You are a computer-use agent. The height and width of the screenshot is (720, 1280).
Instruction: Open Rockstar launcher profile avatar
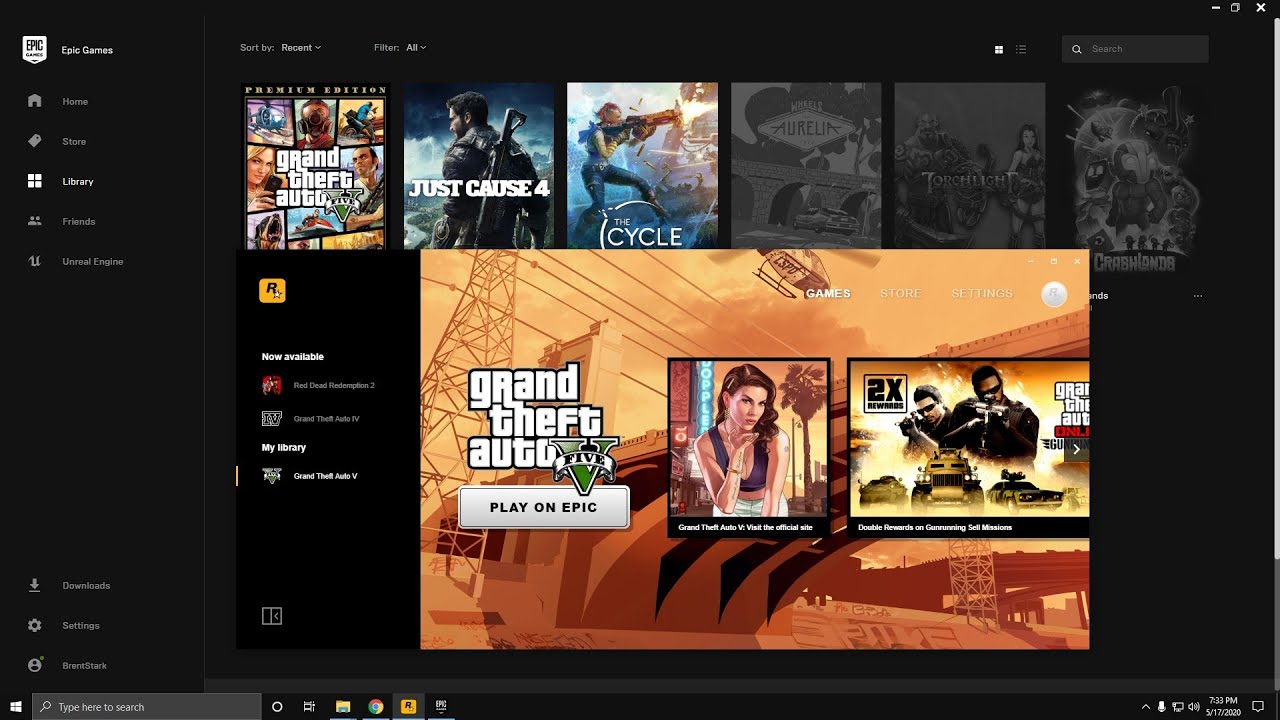(1054, 294)
